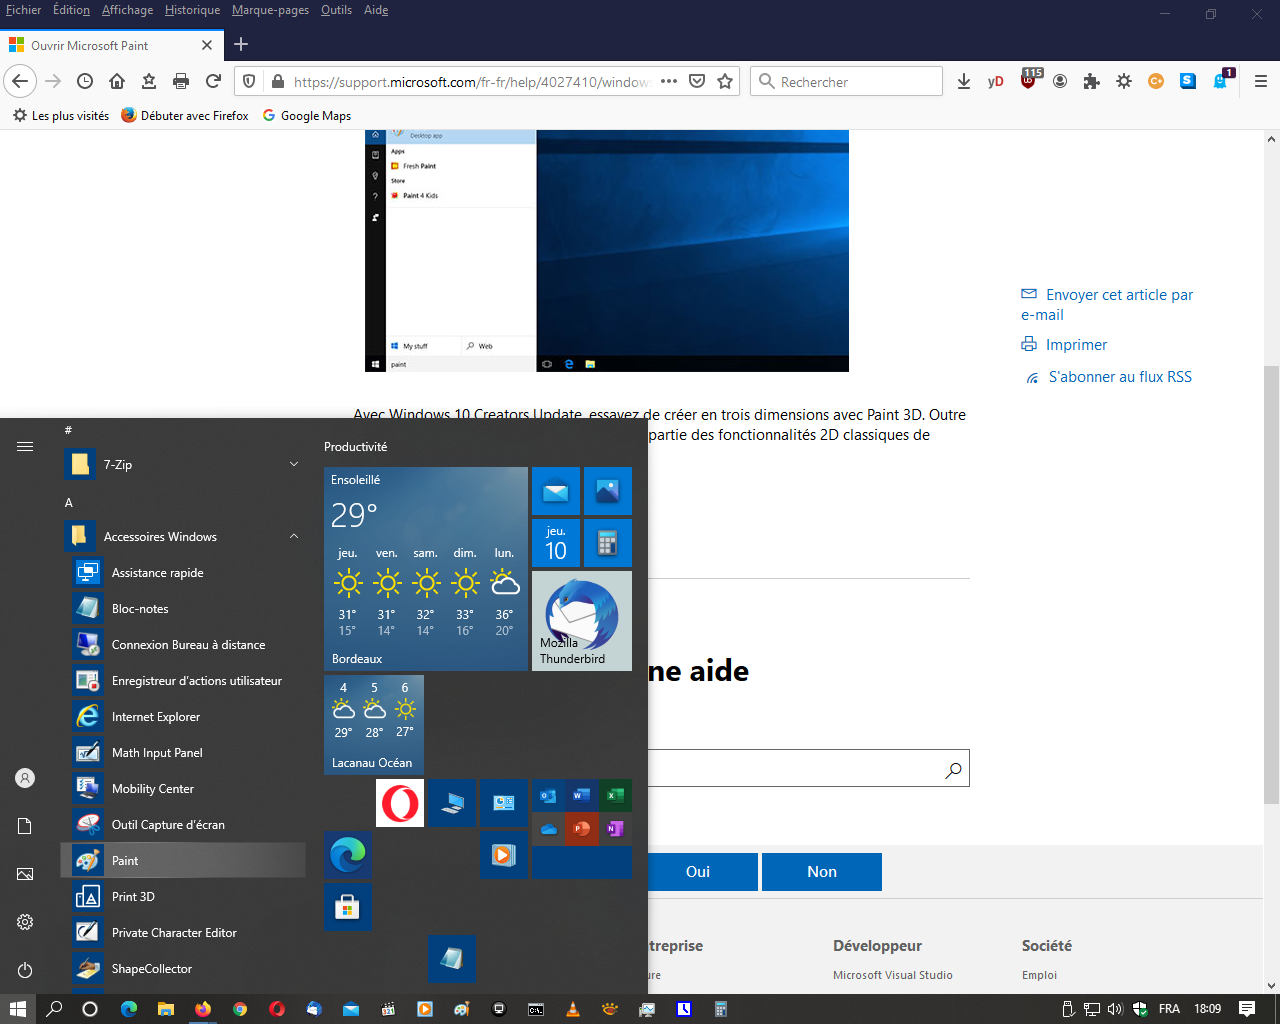Open the Microsoft Edge tile
This screenshot has height=1024, width=1280.
348,855
